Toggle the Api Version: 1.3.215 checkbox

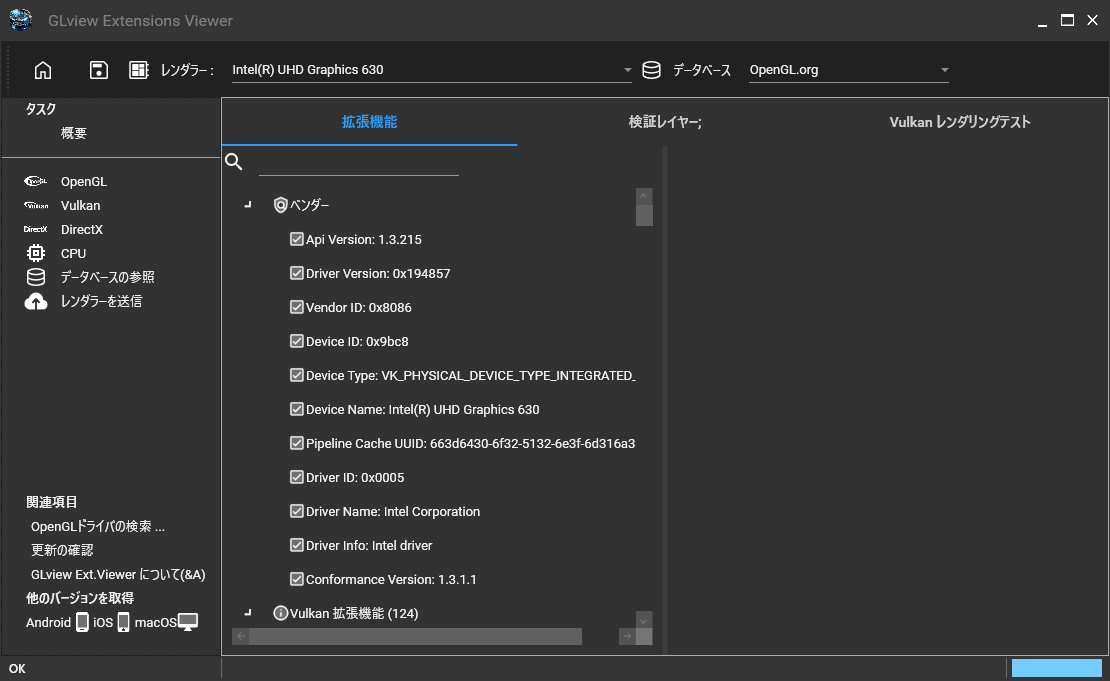(x=297, y=239)
